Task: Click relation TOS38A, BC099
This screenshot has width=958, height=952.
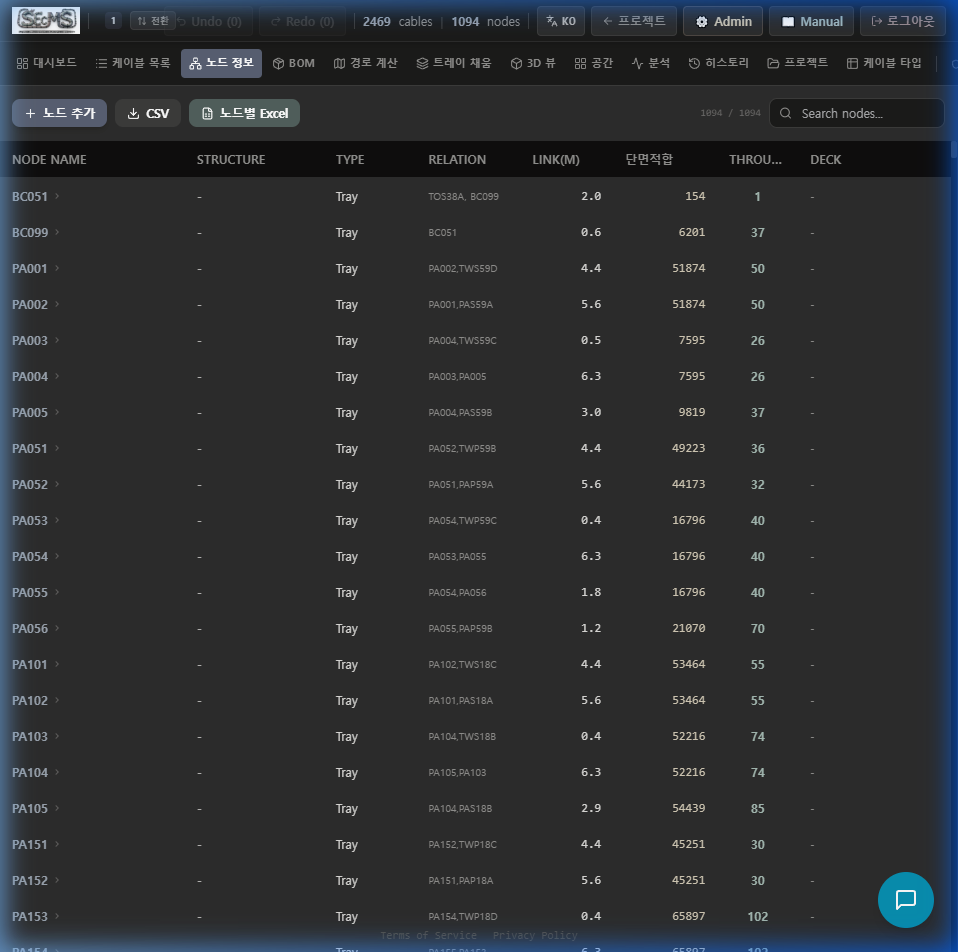Action: (463, 197)
